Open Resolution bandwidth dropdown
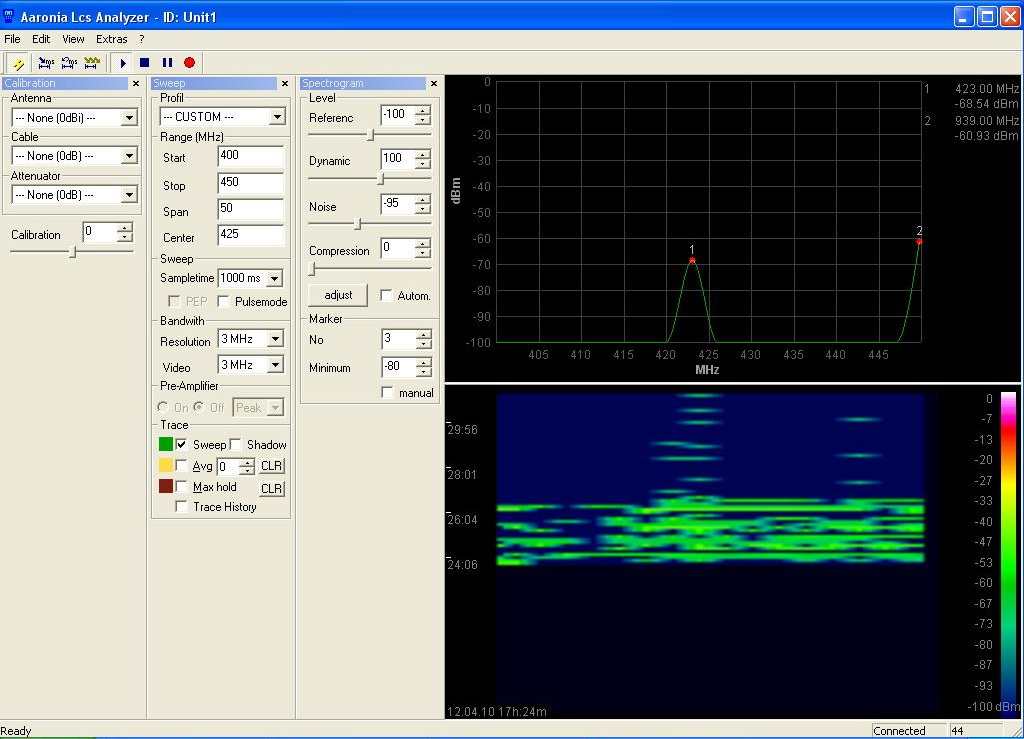The height and width of the screenshot is (739, 1024). pos(276,339)
